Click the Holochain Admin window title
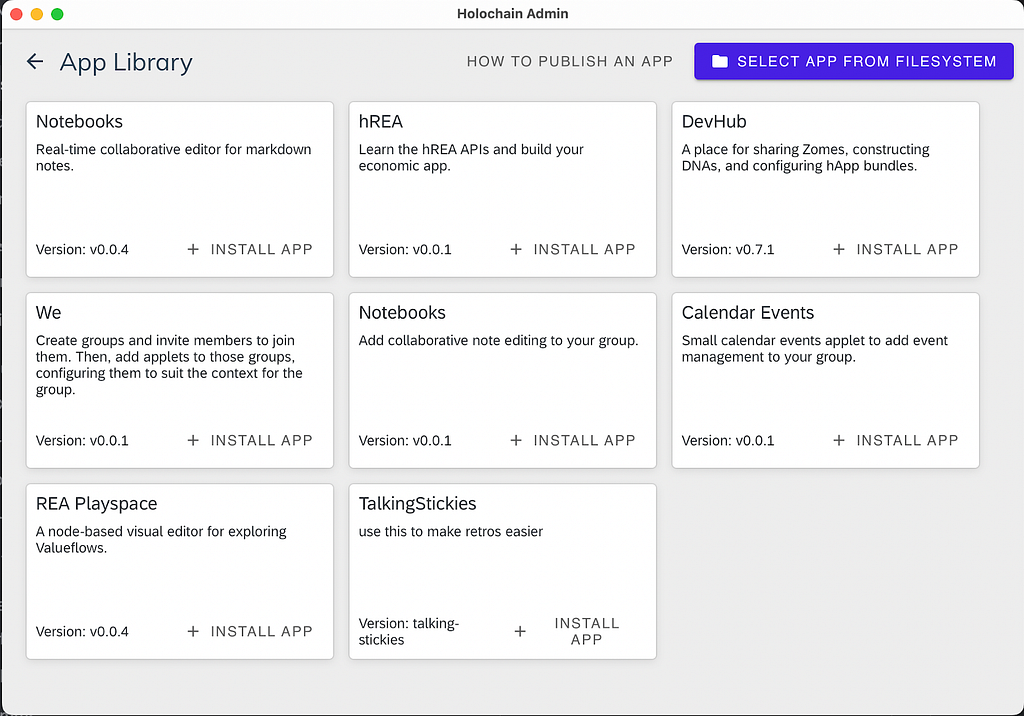 [x=513, y=14]
